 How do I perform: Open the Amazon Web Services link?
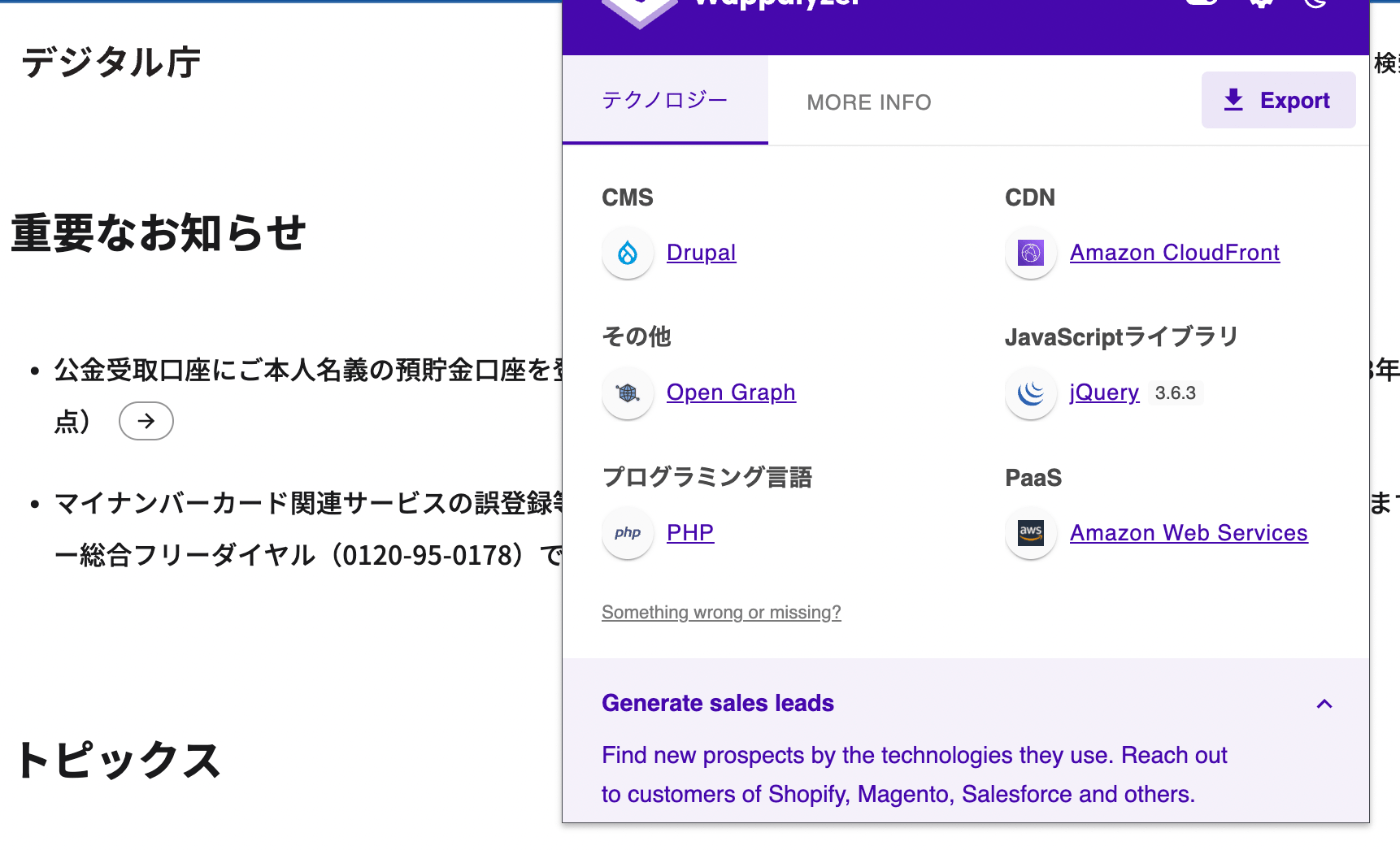[x=1189, y=533]
